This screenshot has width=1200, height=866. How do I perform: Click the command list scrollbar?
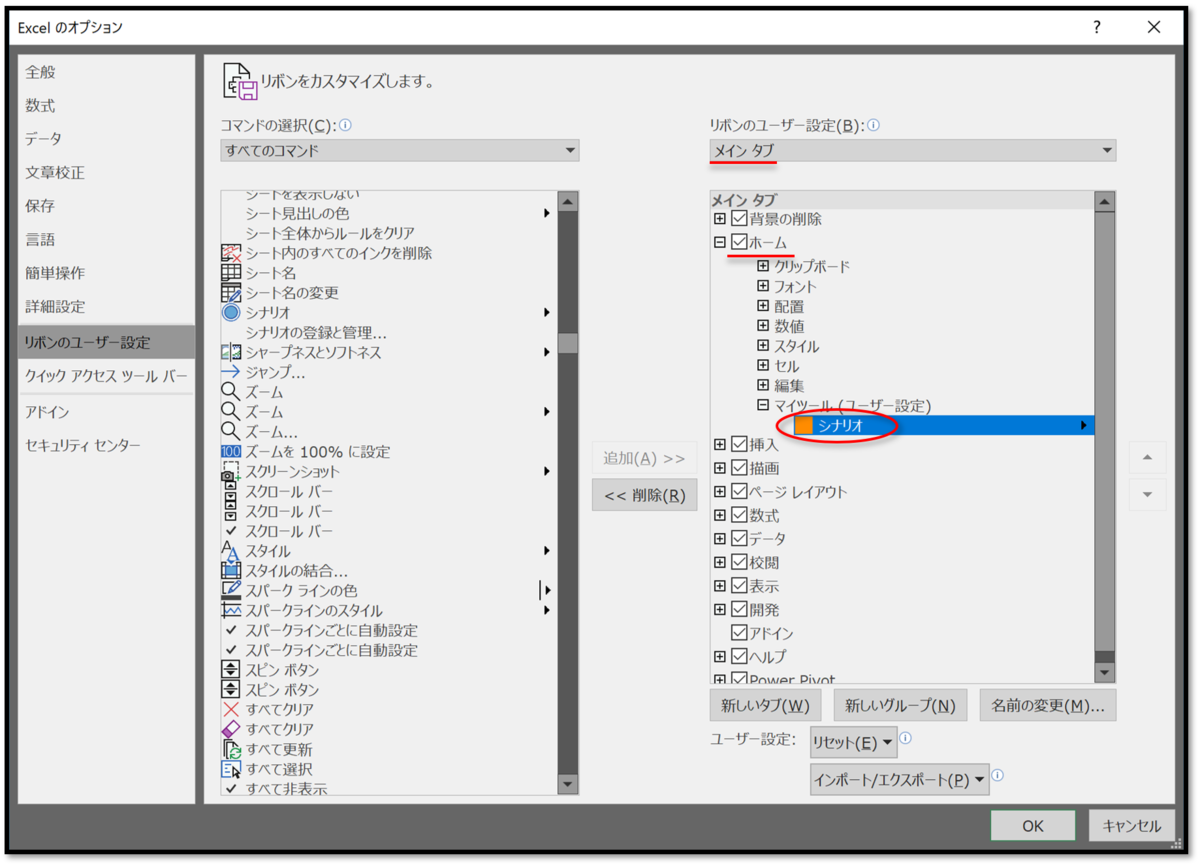coord(568,342)
